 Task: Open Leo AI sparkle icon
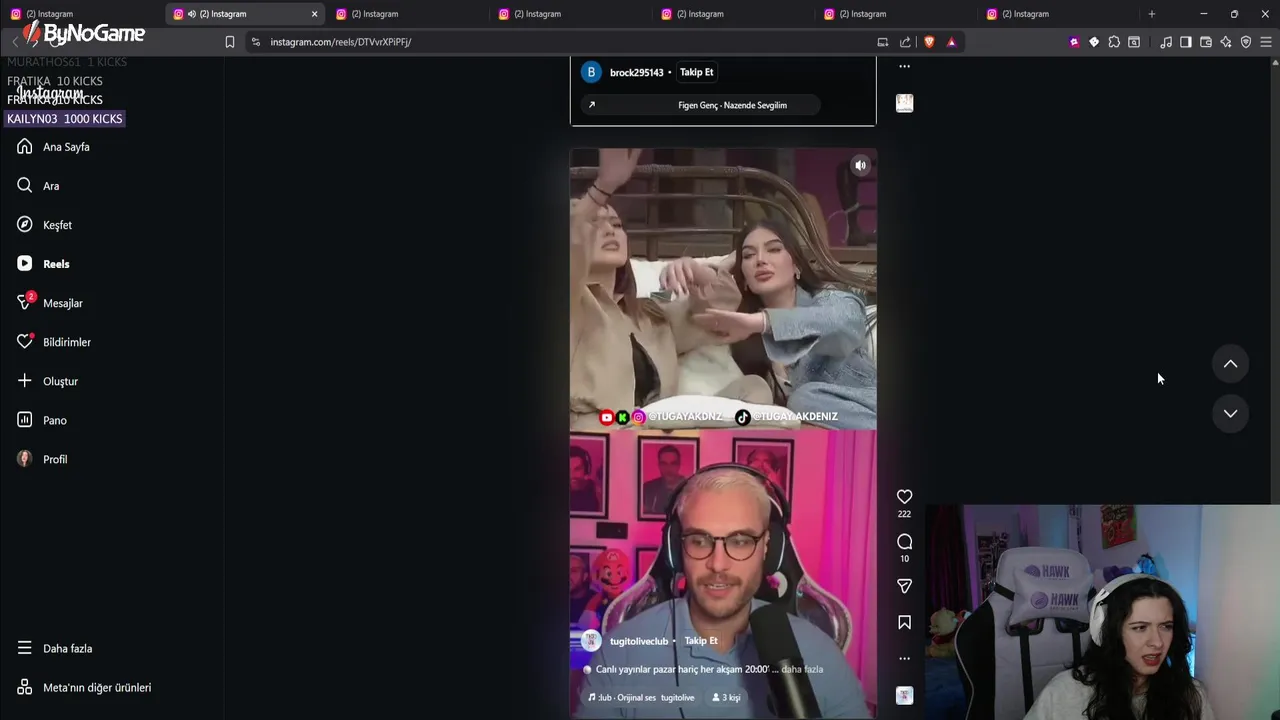pos(1226,42)
